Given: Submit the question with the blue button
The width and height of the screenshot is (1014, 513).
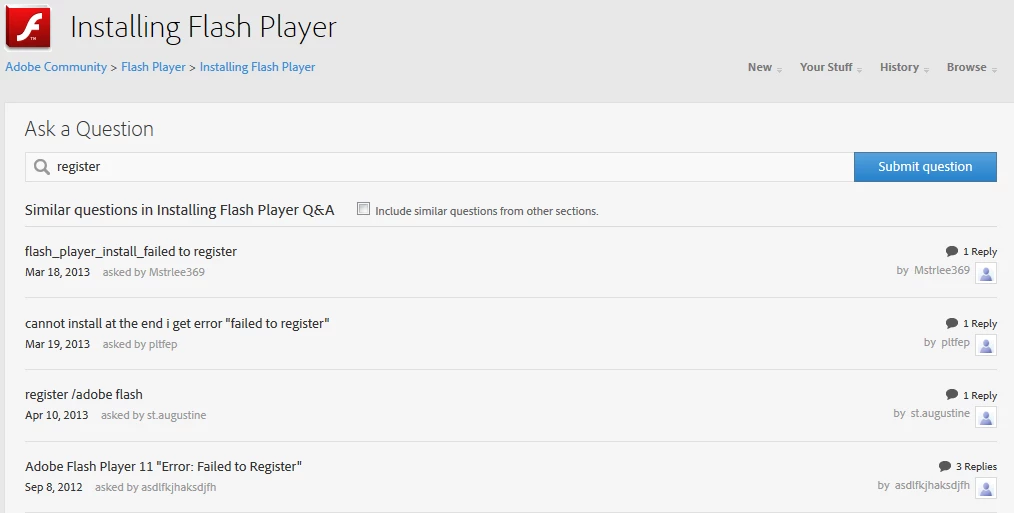Looking at the screenshot, I should click(925, 167).
